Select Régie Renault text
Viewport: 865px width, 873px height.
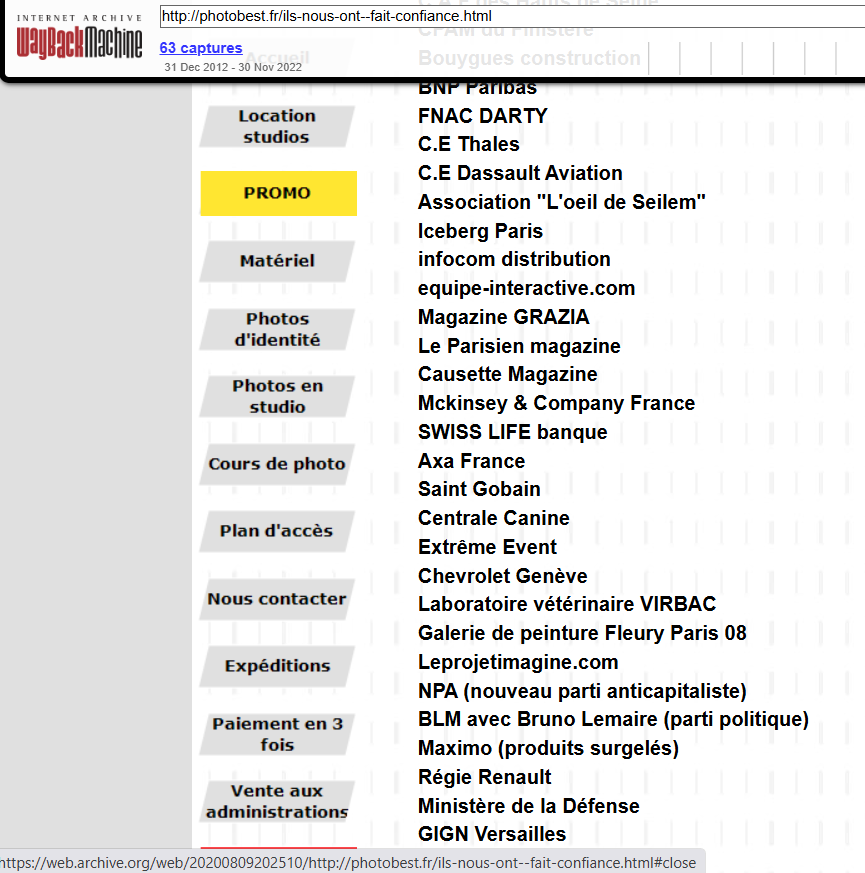tap(484, 777)
